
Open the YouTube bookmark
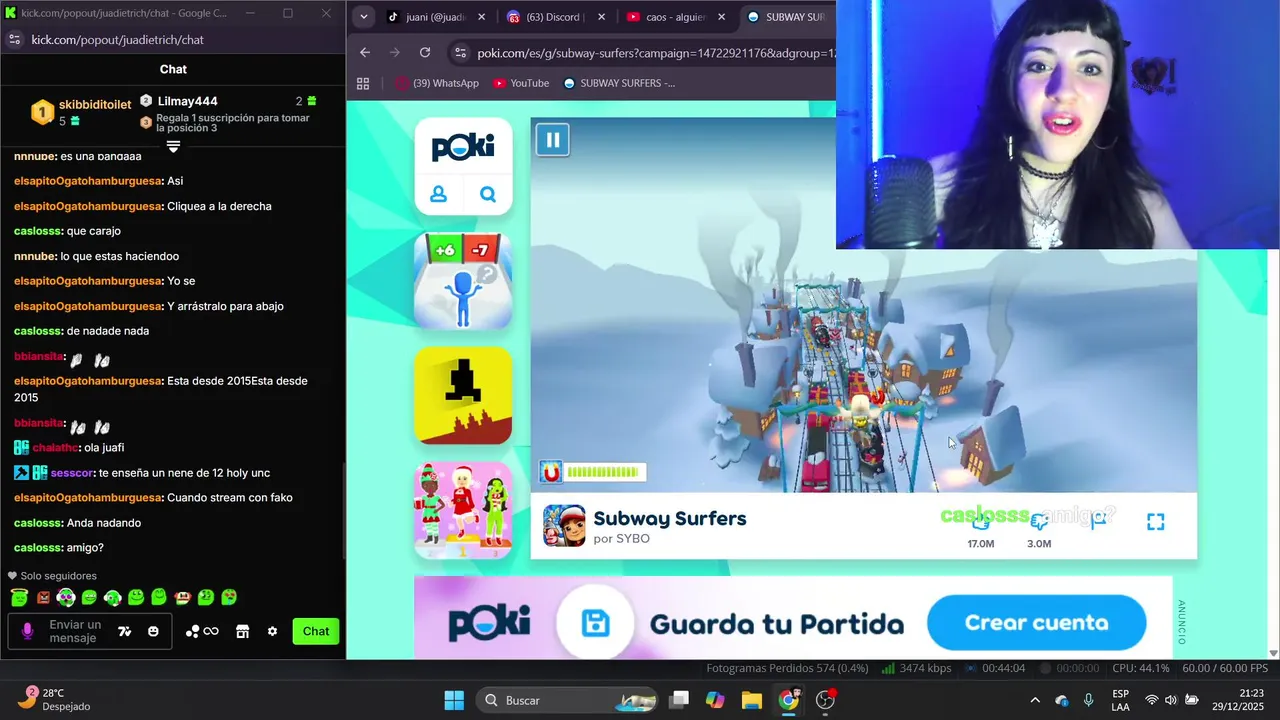[x=520, y=83]
